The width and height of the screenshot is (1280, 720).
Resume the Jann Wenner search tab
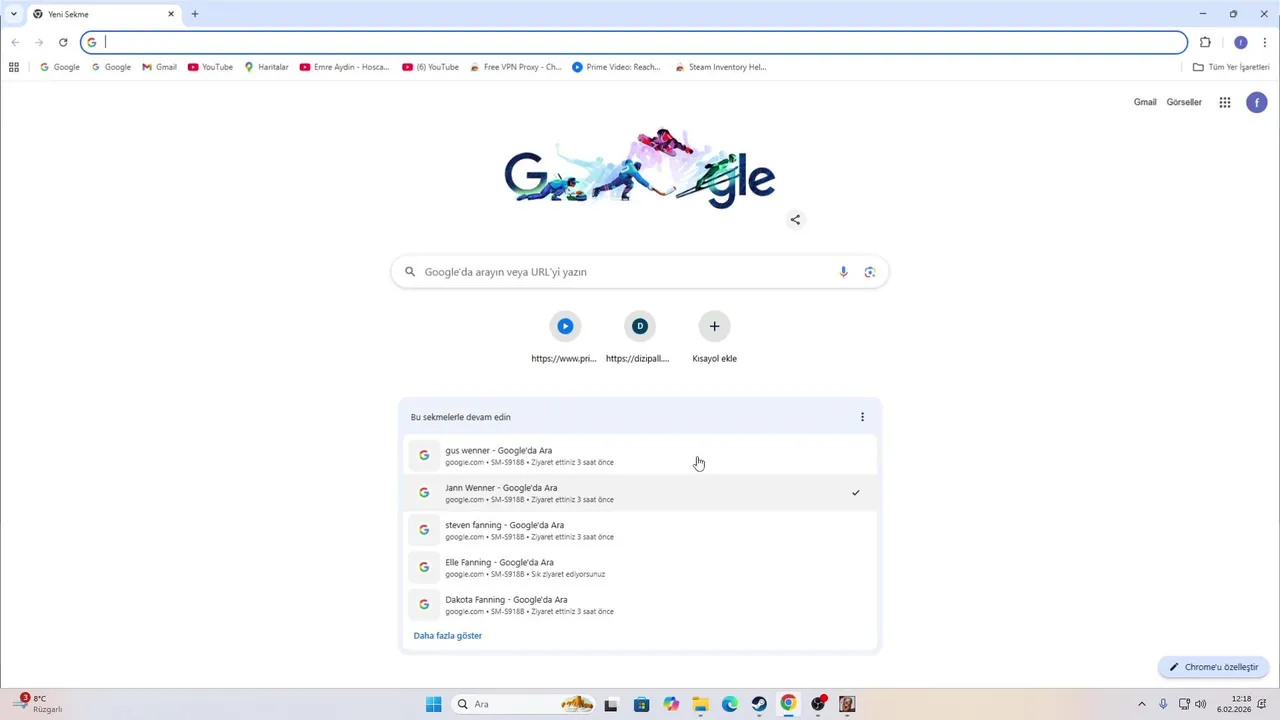[640, 492]
